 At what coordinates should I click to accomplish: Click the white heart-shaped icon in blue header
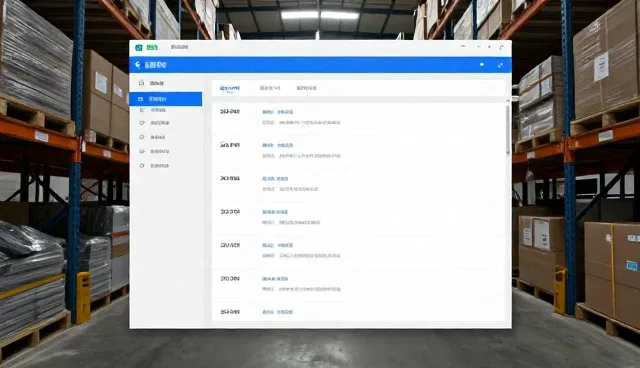482,65
